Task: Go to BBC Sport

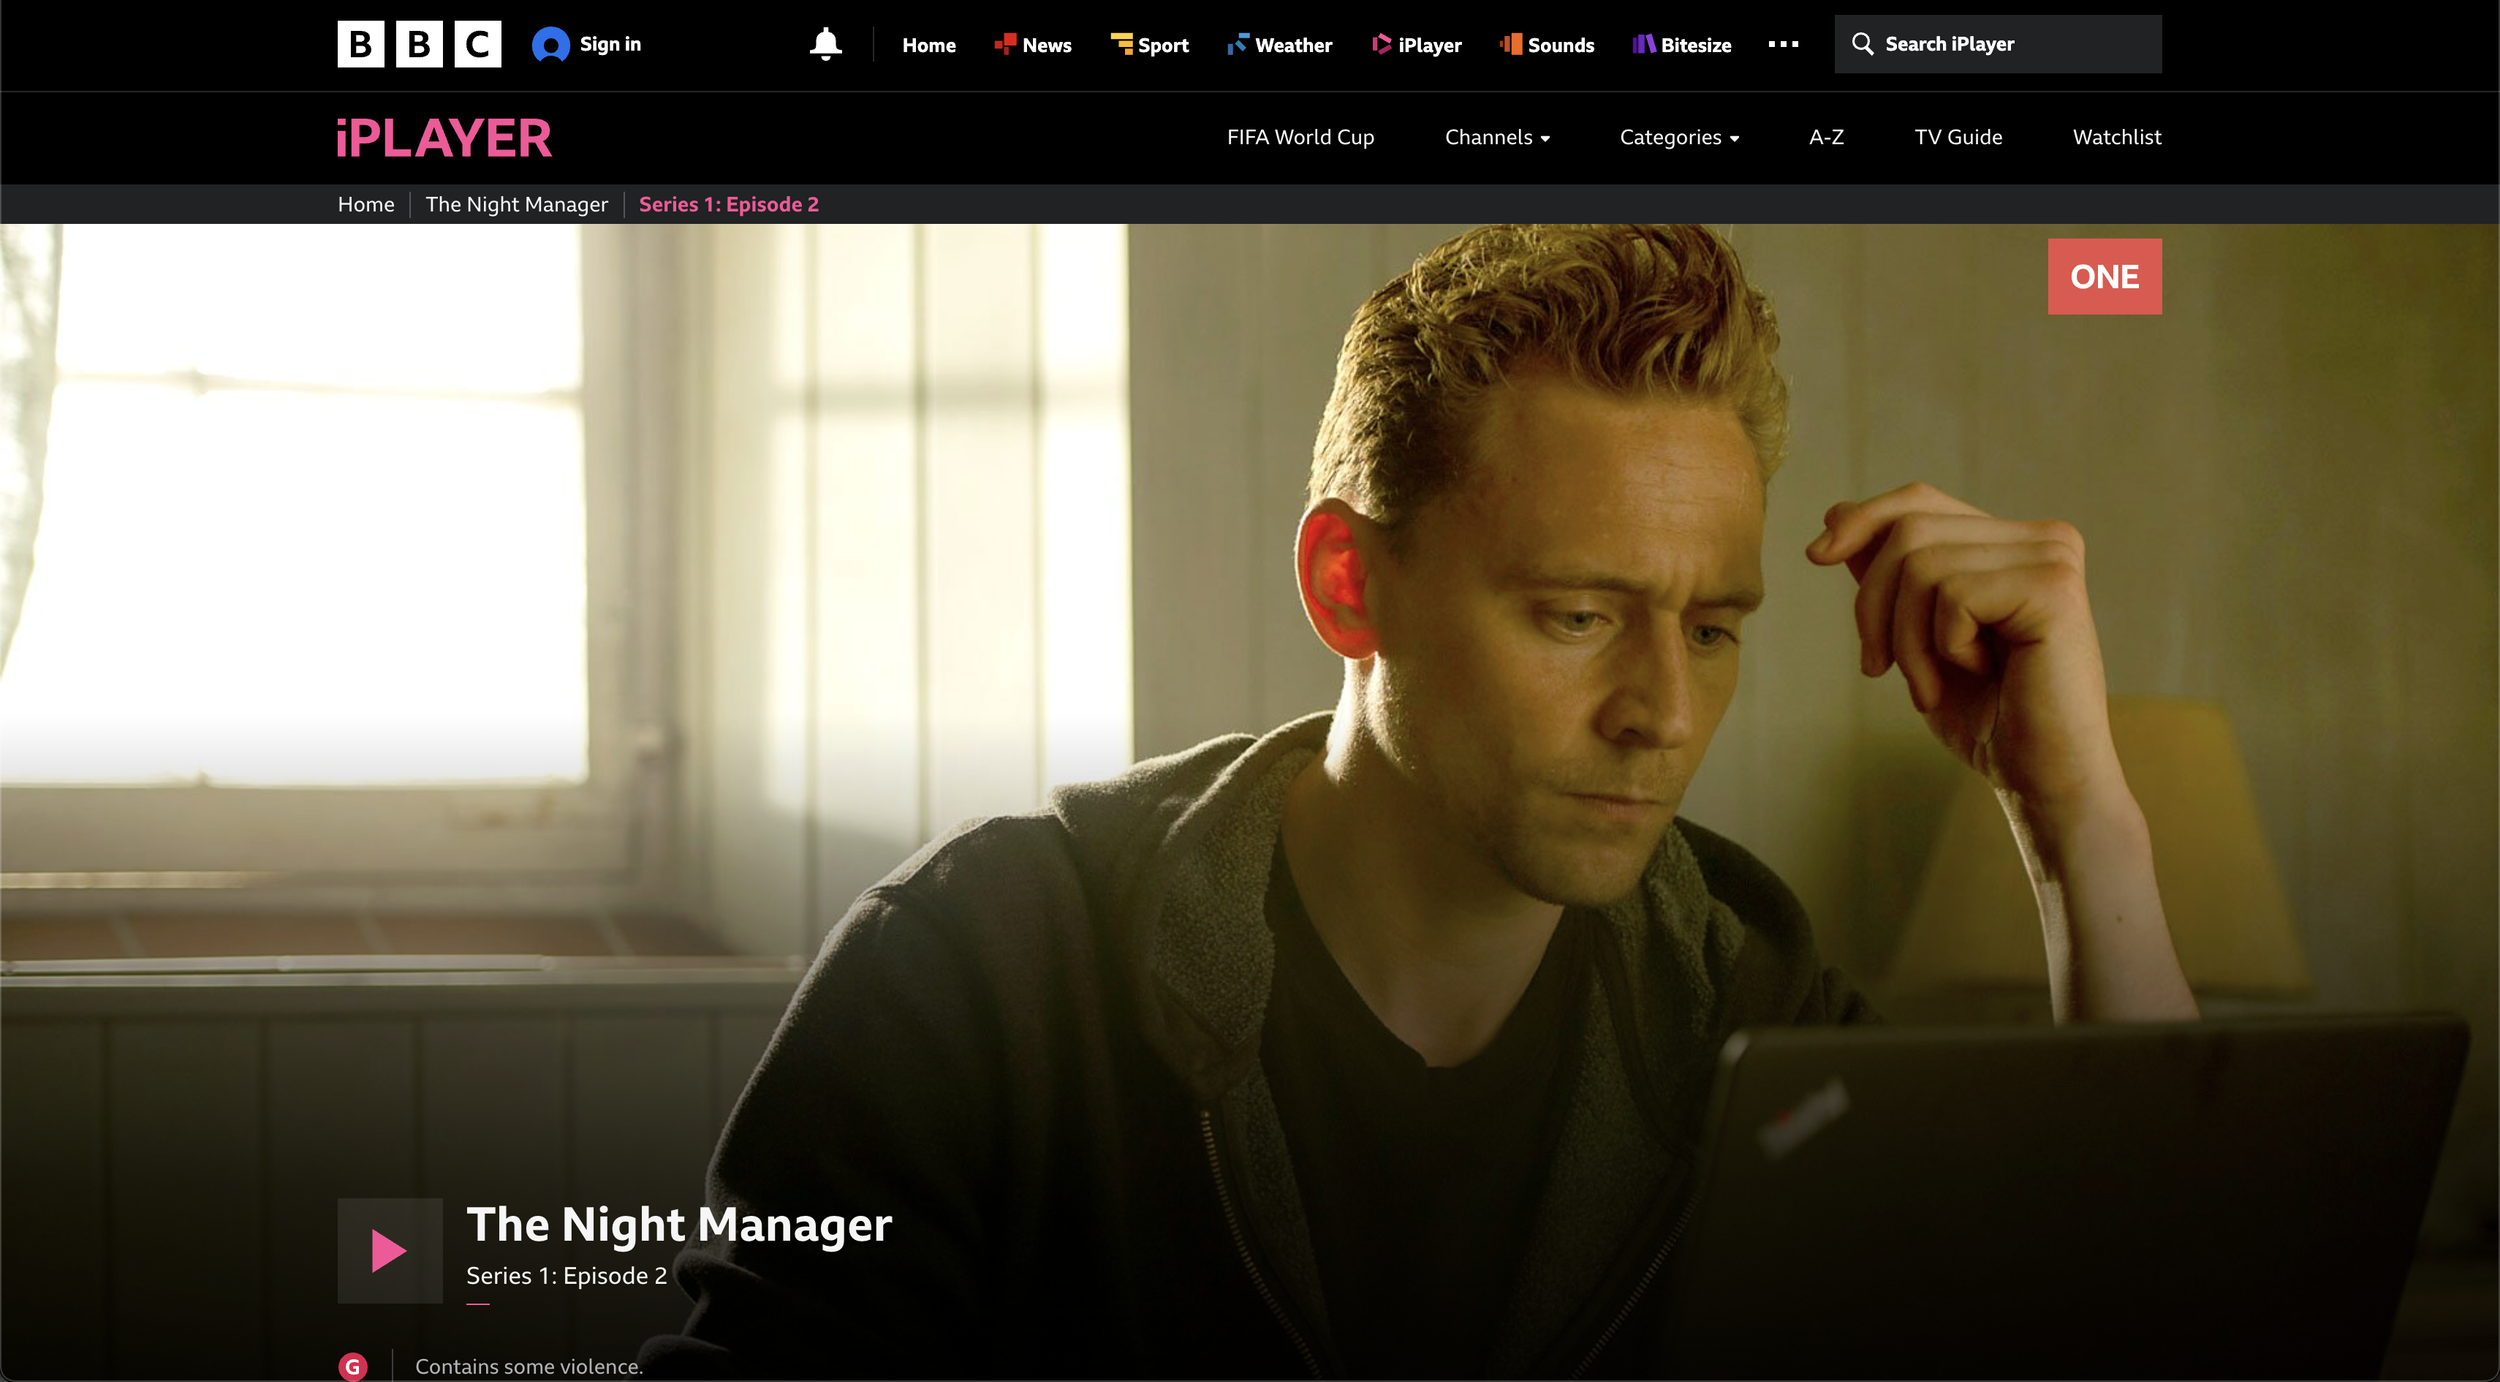Action: click(1149, 45)
